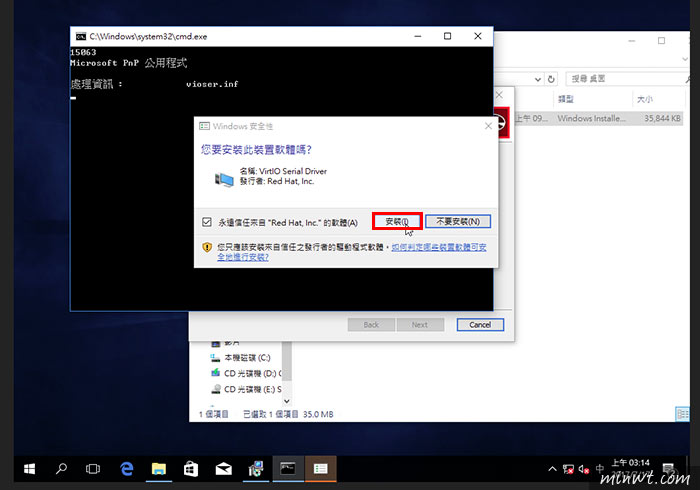Open Microsoft Store from taskbar
700x490 pixels.
[191, 469]
